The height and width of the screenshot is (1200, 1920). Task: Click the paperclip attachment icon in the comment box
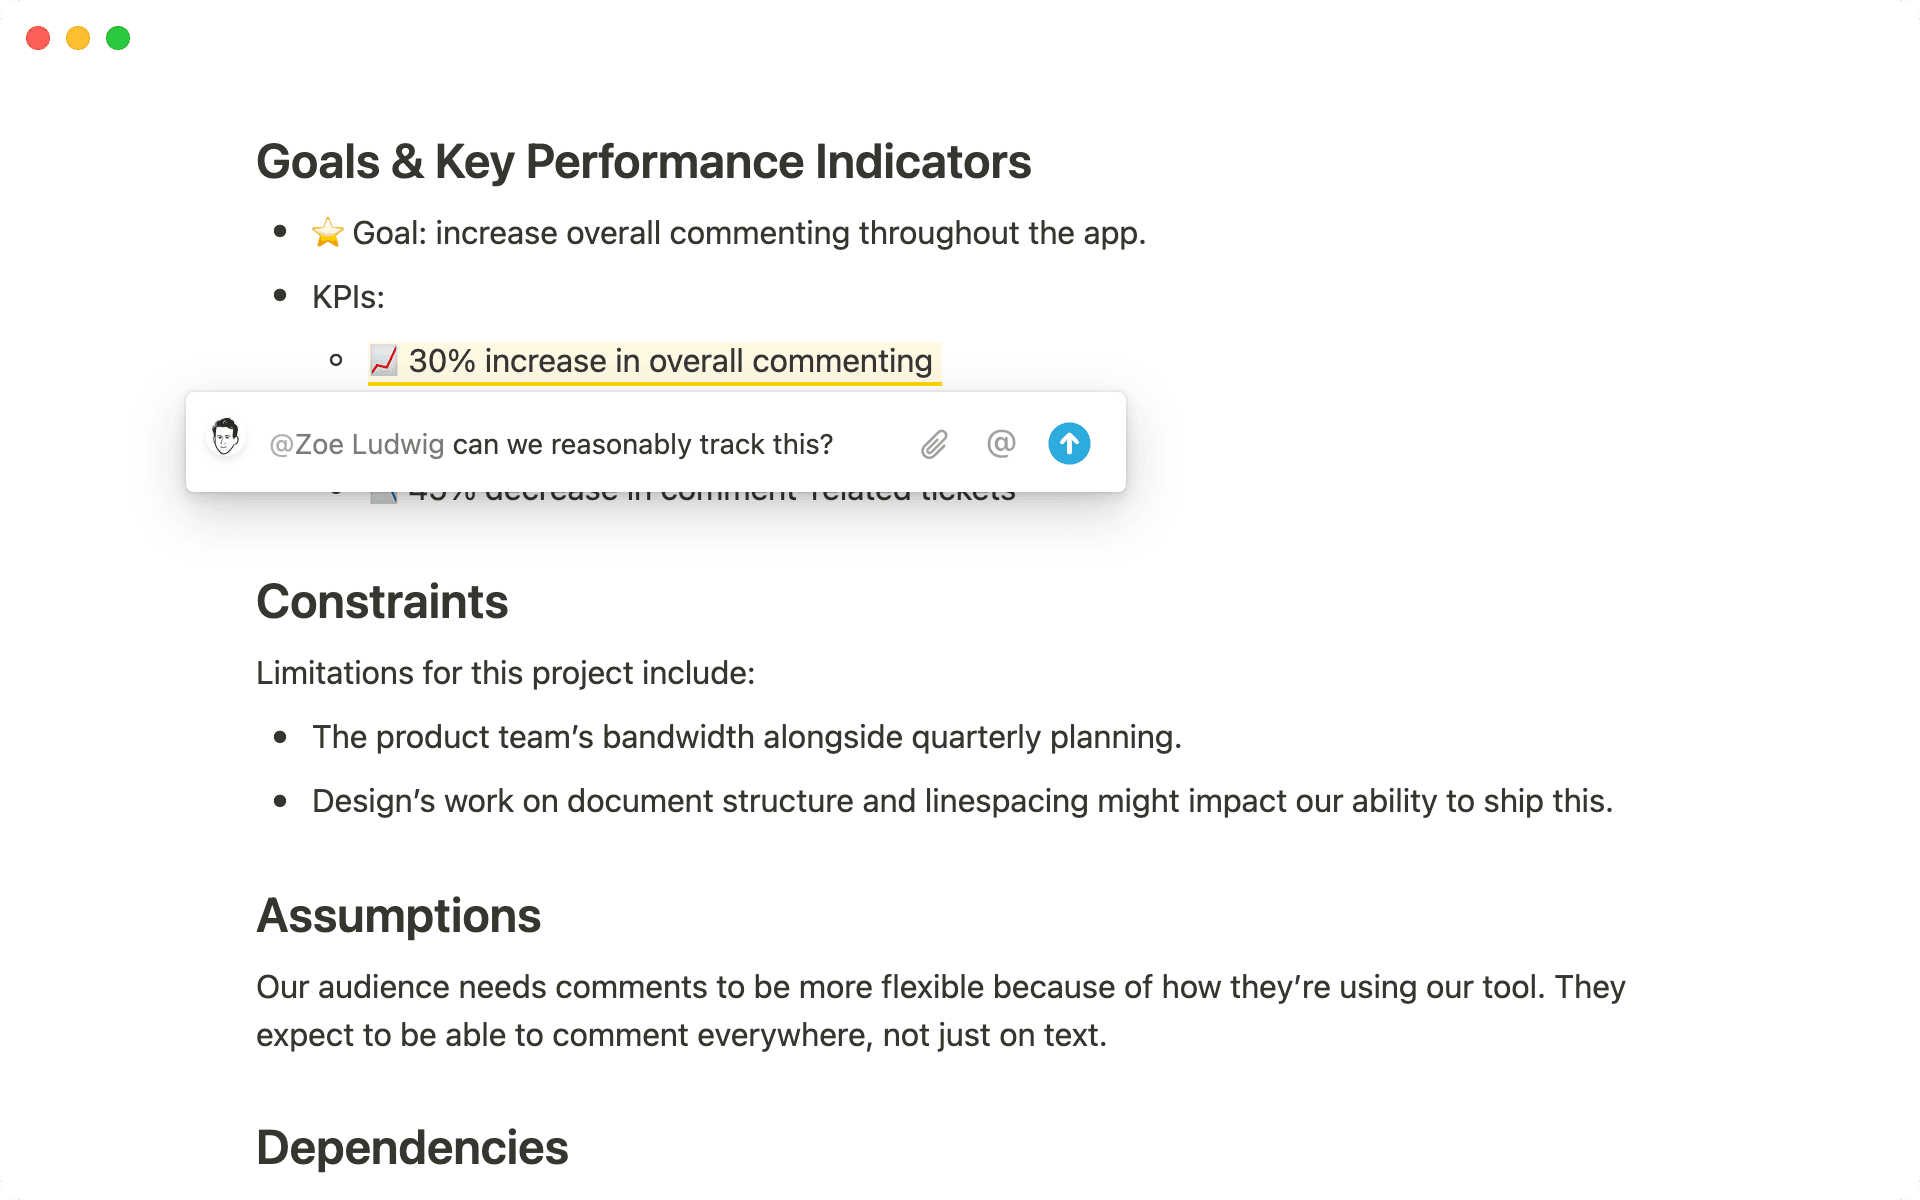[x=934, y=443]
